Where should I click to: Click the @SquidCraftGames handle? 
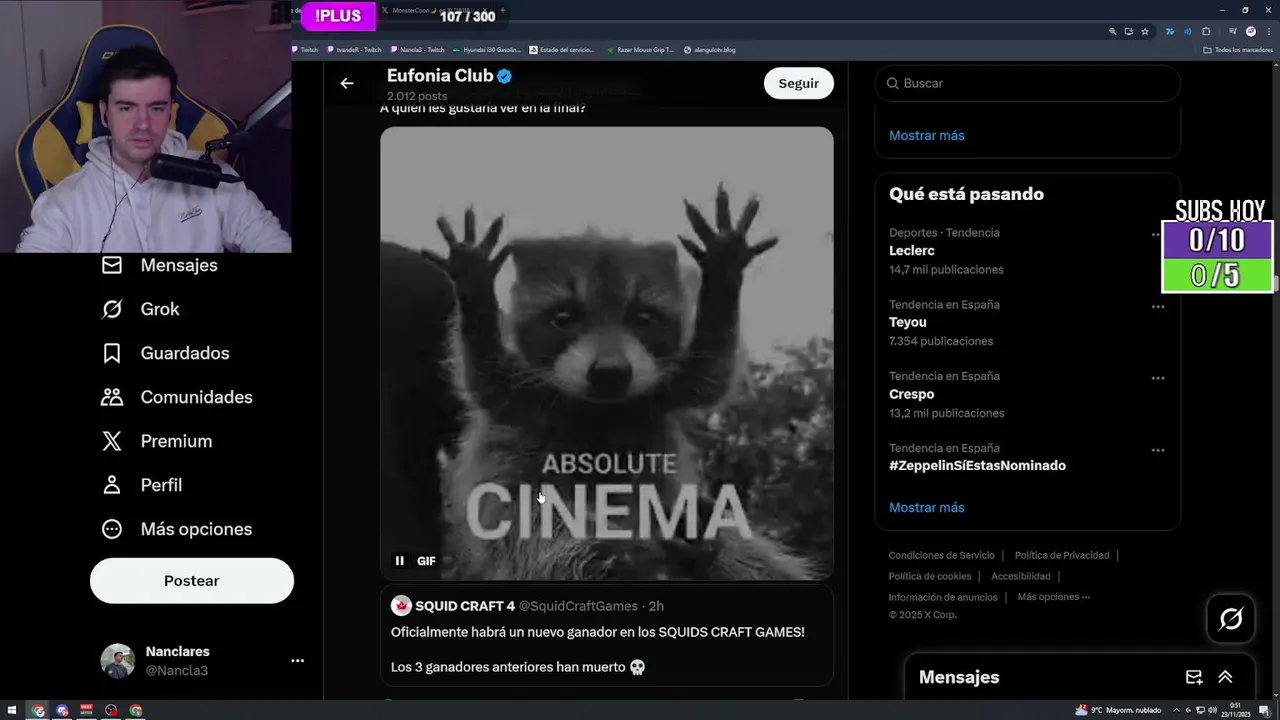(x=578, y=606)
